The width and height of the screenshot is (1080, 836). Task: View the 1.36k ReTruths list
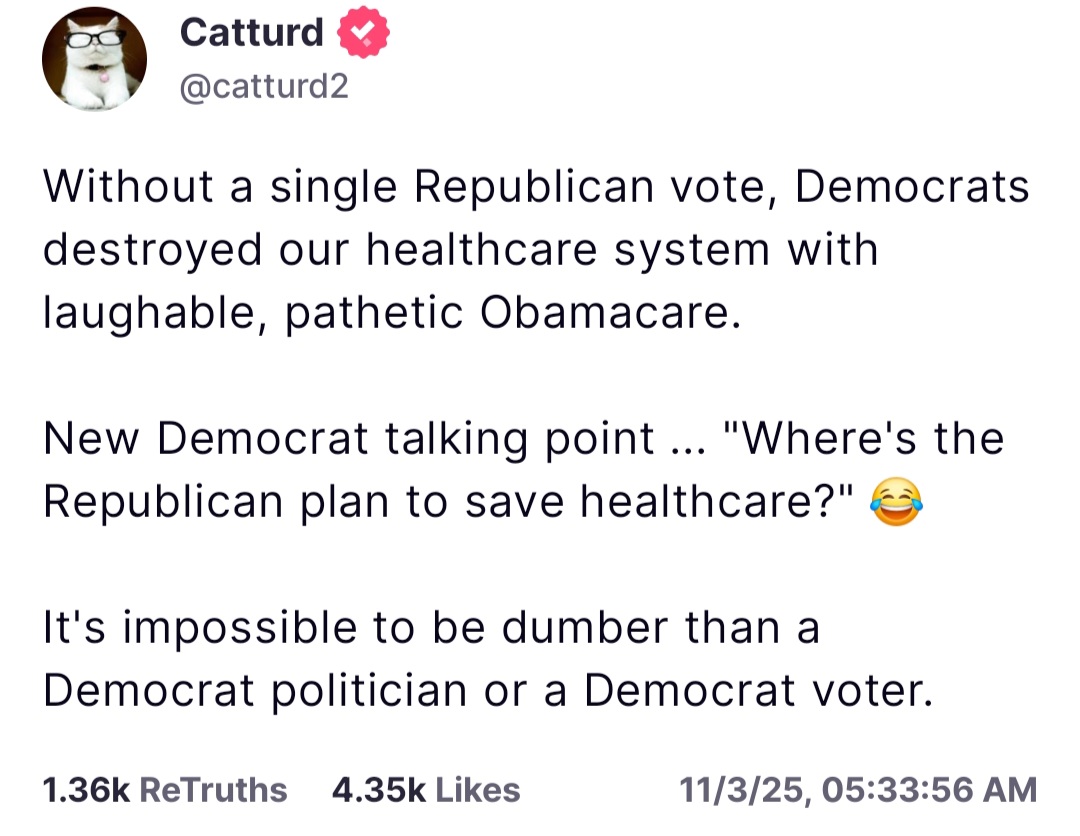point(165,790)
